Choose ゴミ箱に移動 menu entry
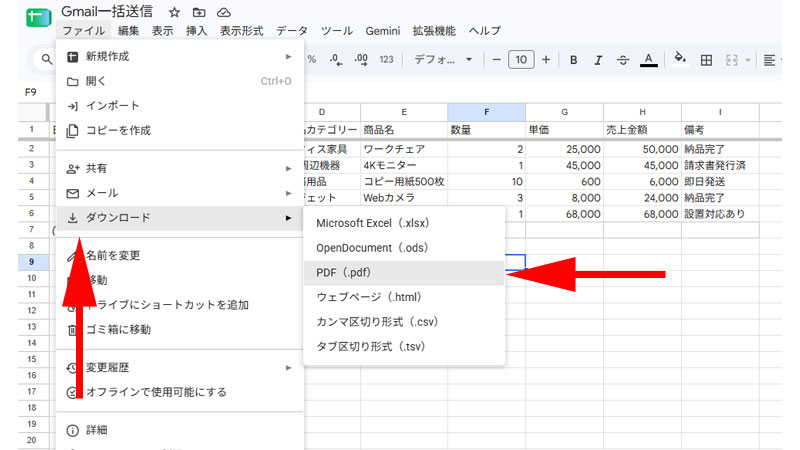 [180, 330]
